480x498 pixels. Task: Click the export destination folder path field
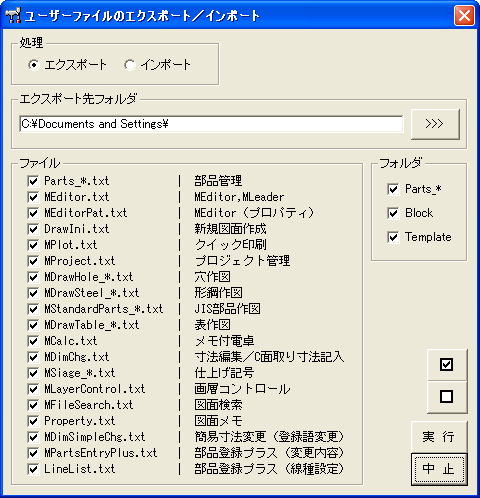coord(211,124)
